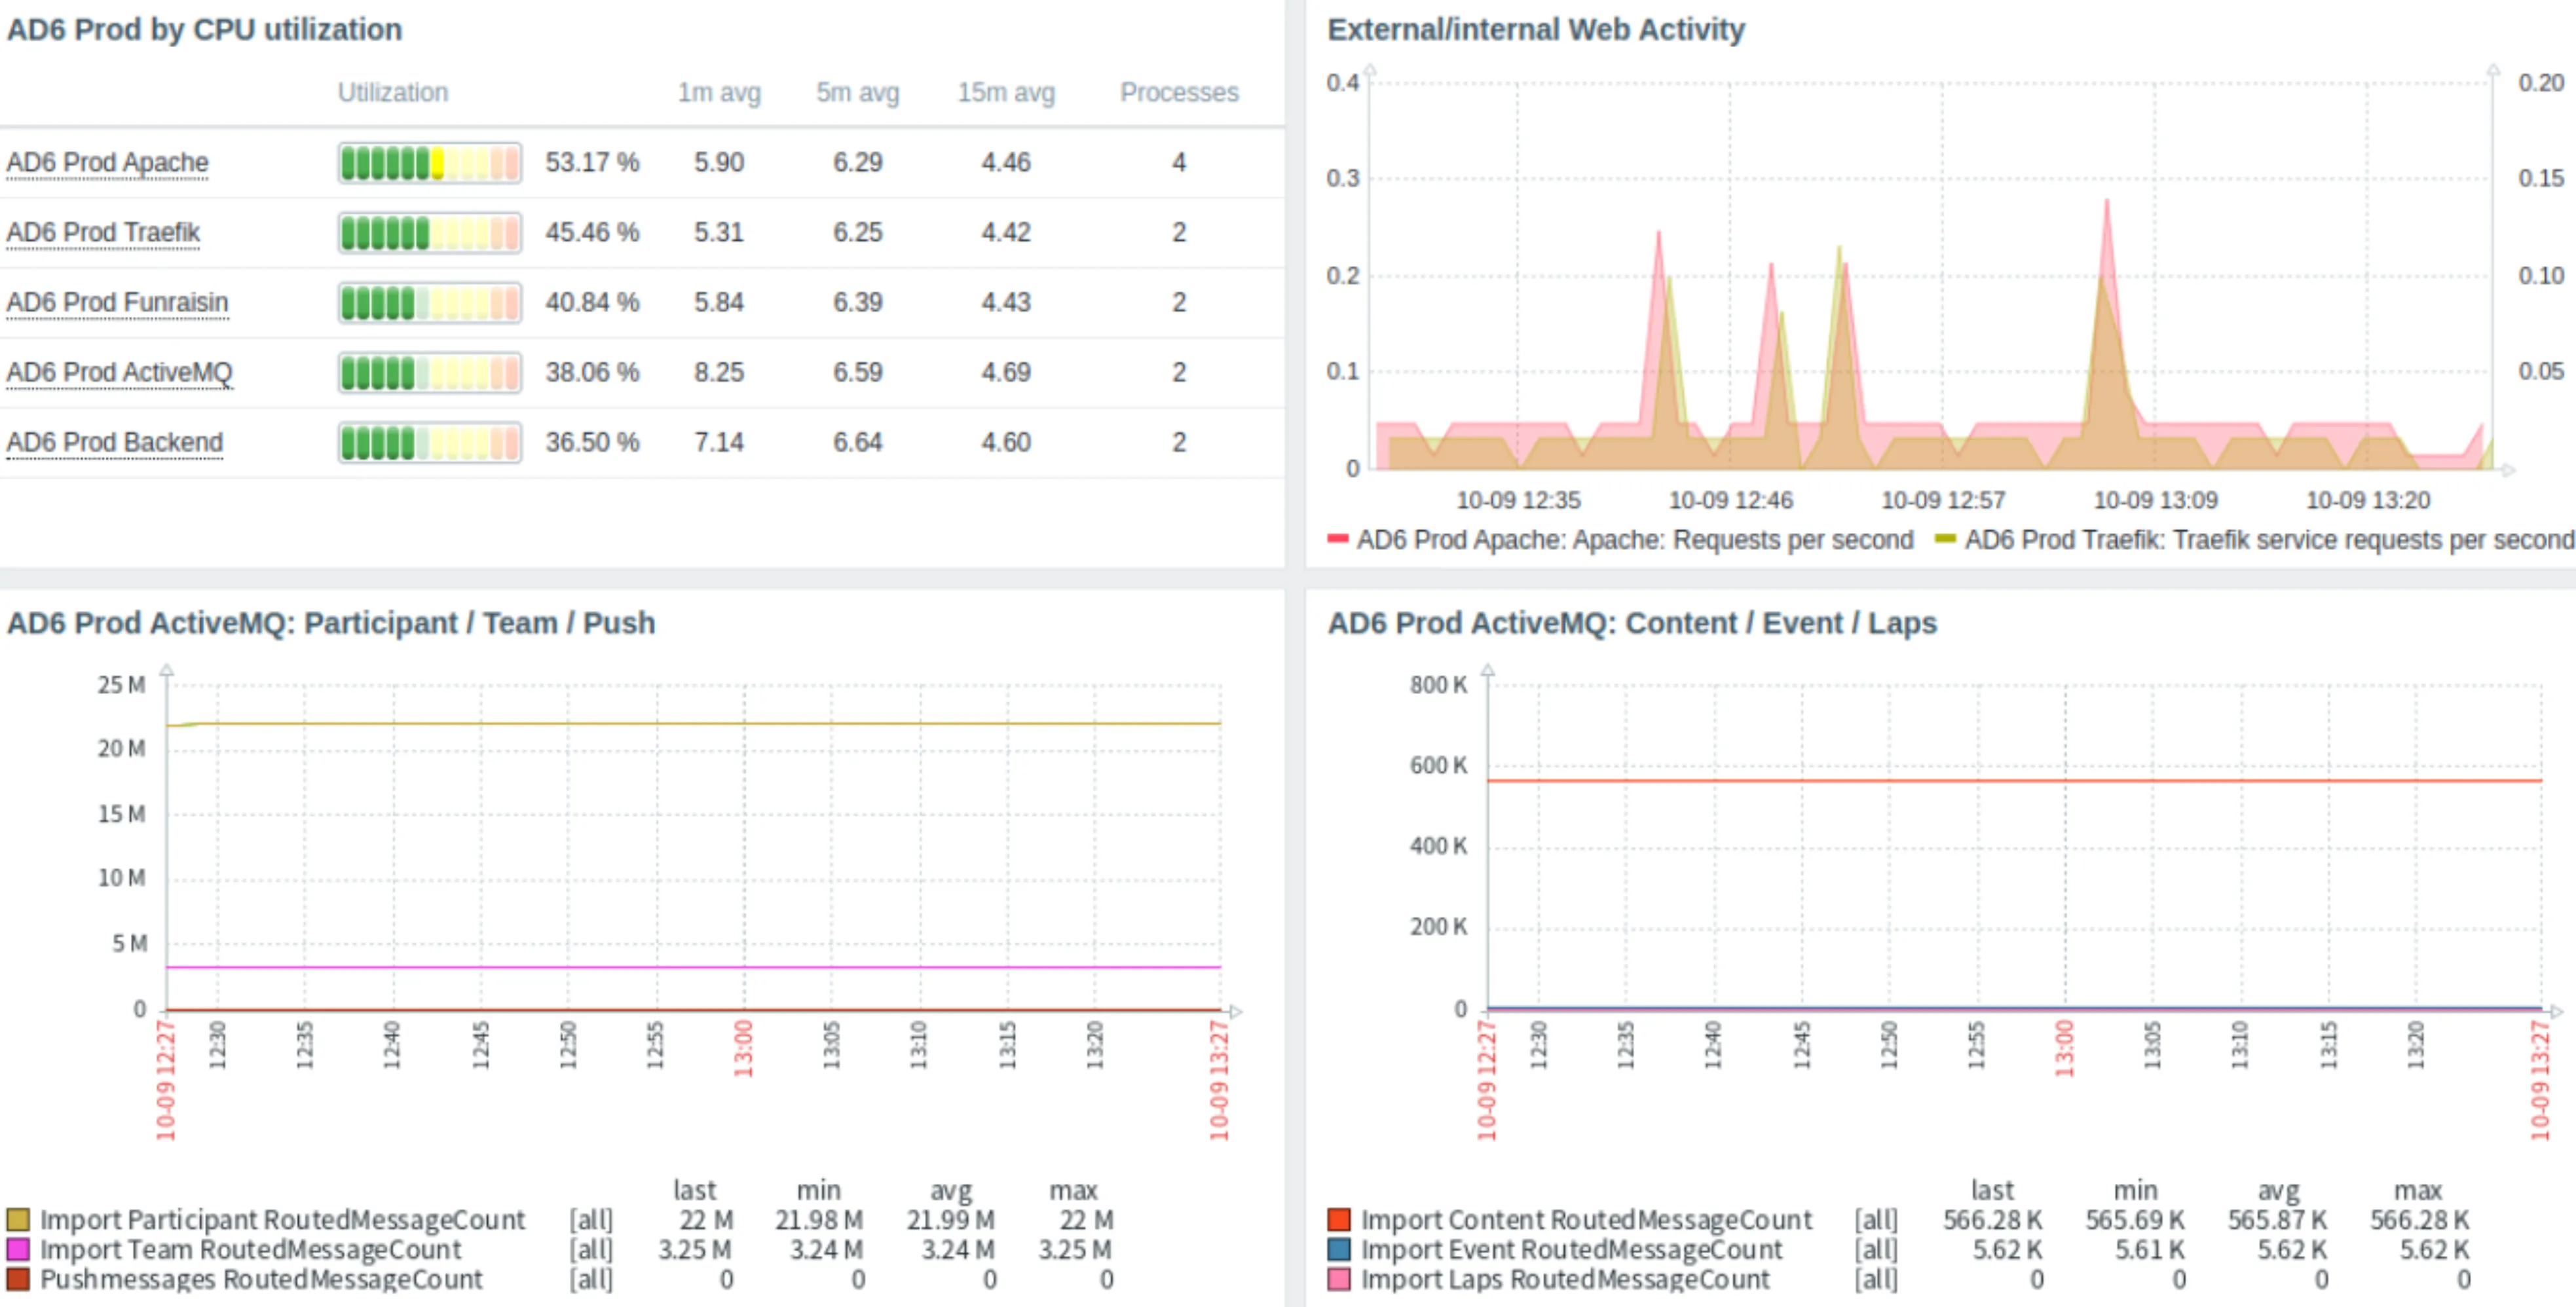2576x1307 pixels.
Task: Open the AD6 Prod Backend host link
Action: pos(114,442)
